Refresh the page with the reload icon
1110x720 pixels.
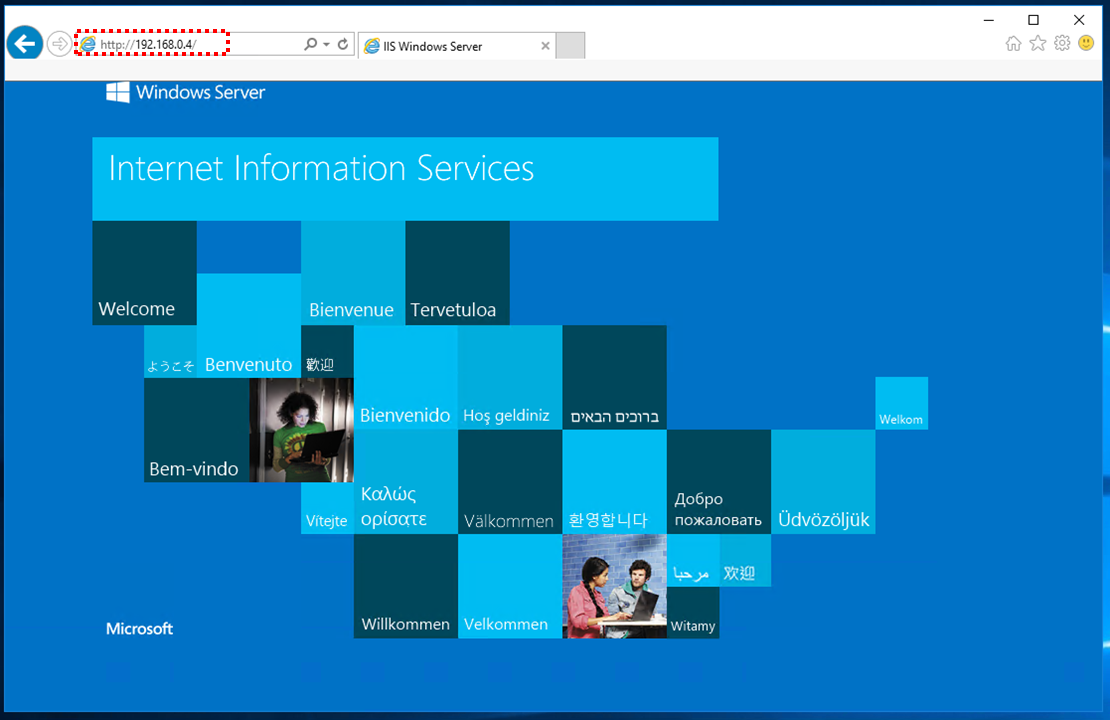[343, 44]
